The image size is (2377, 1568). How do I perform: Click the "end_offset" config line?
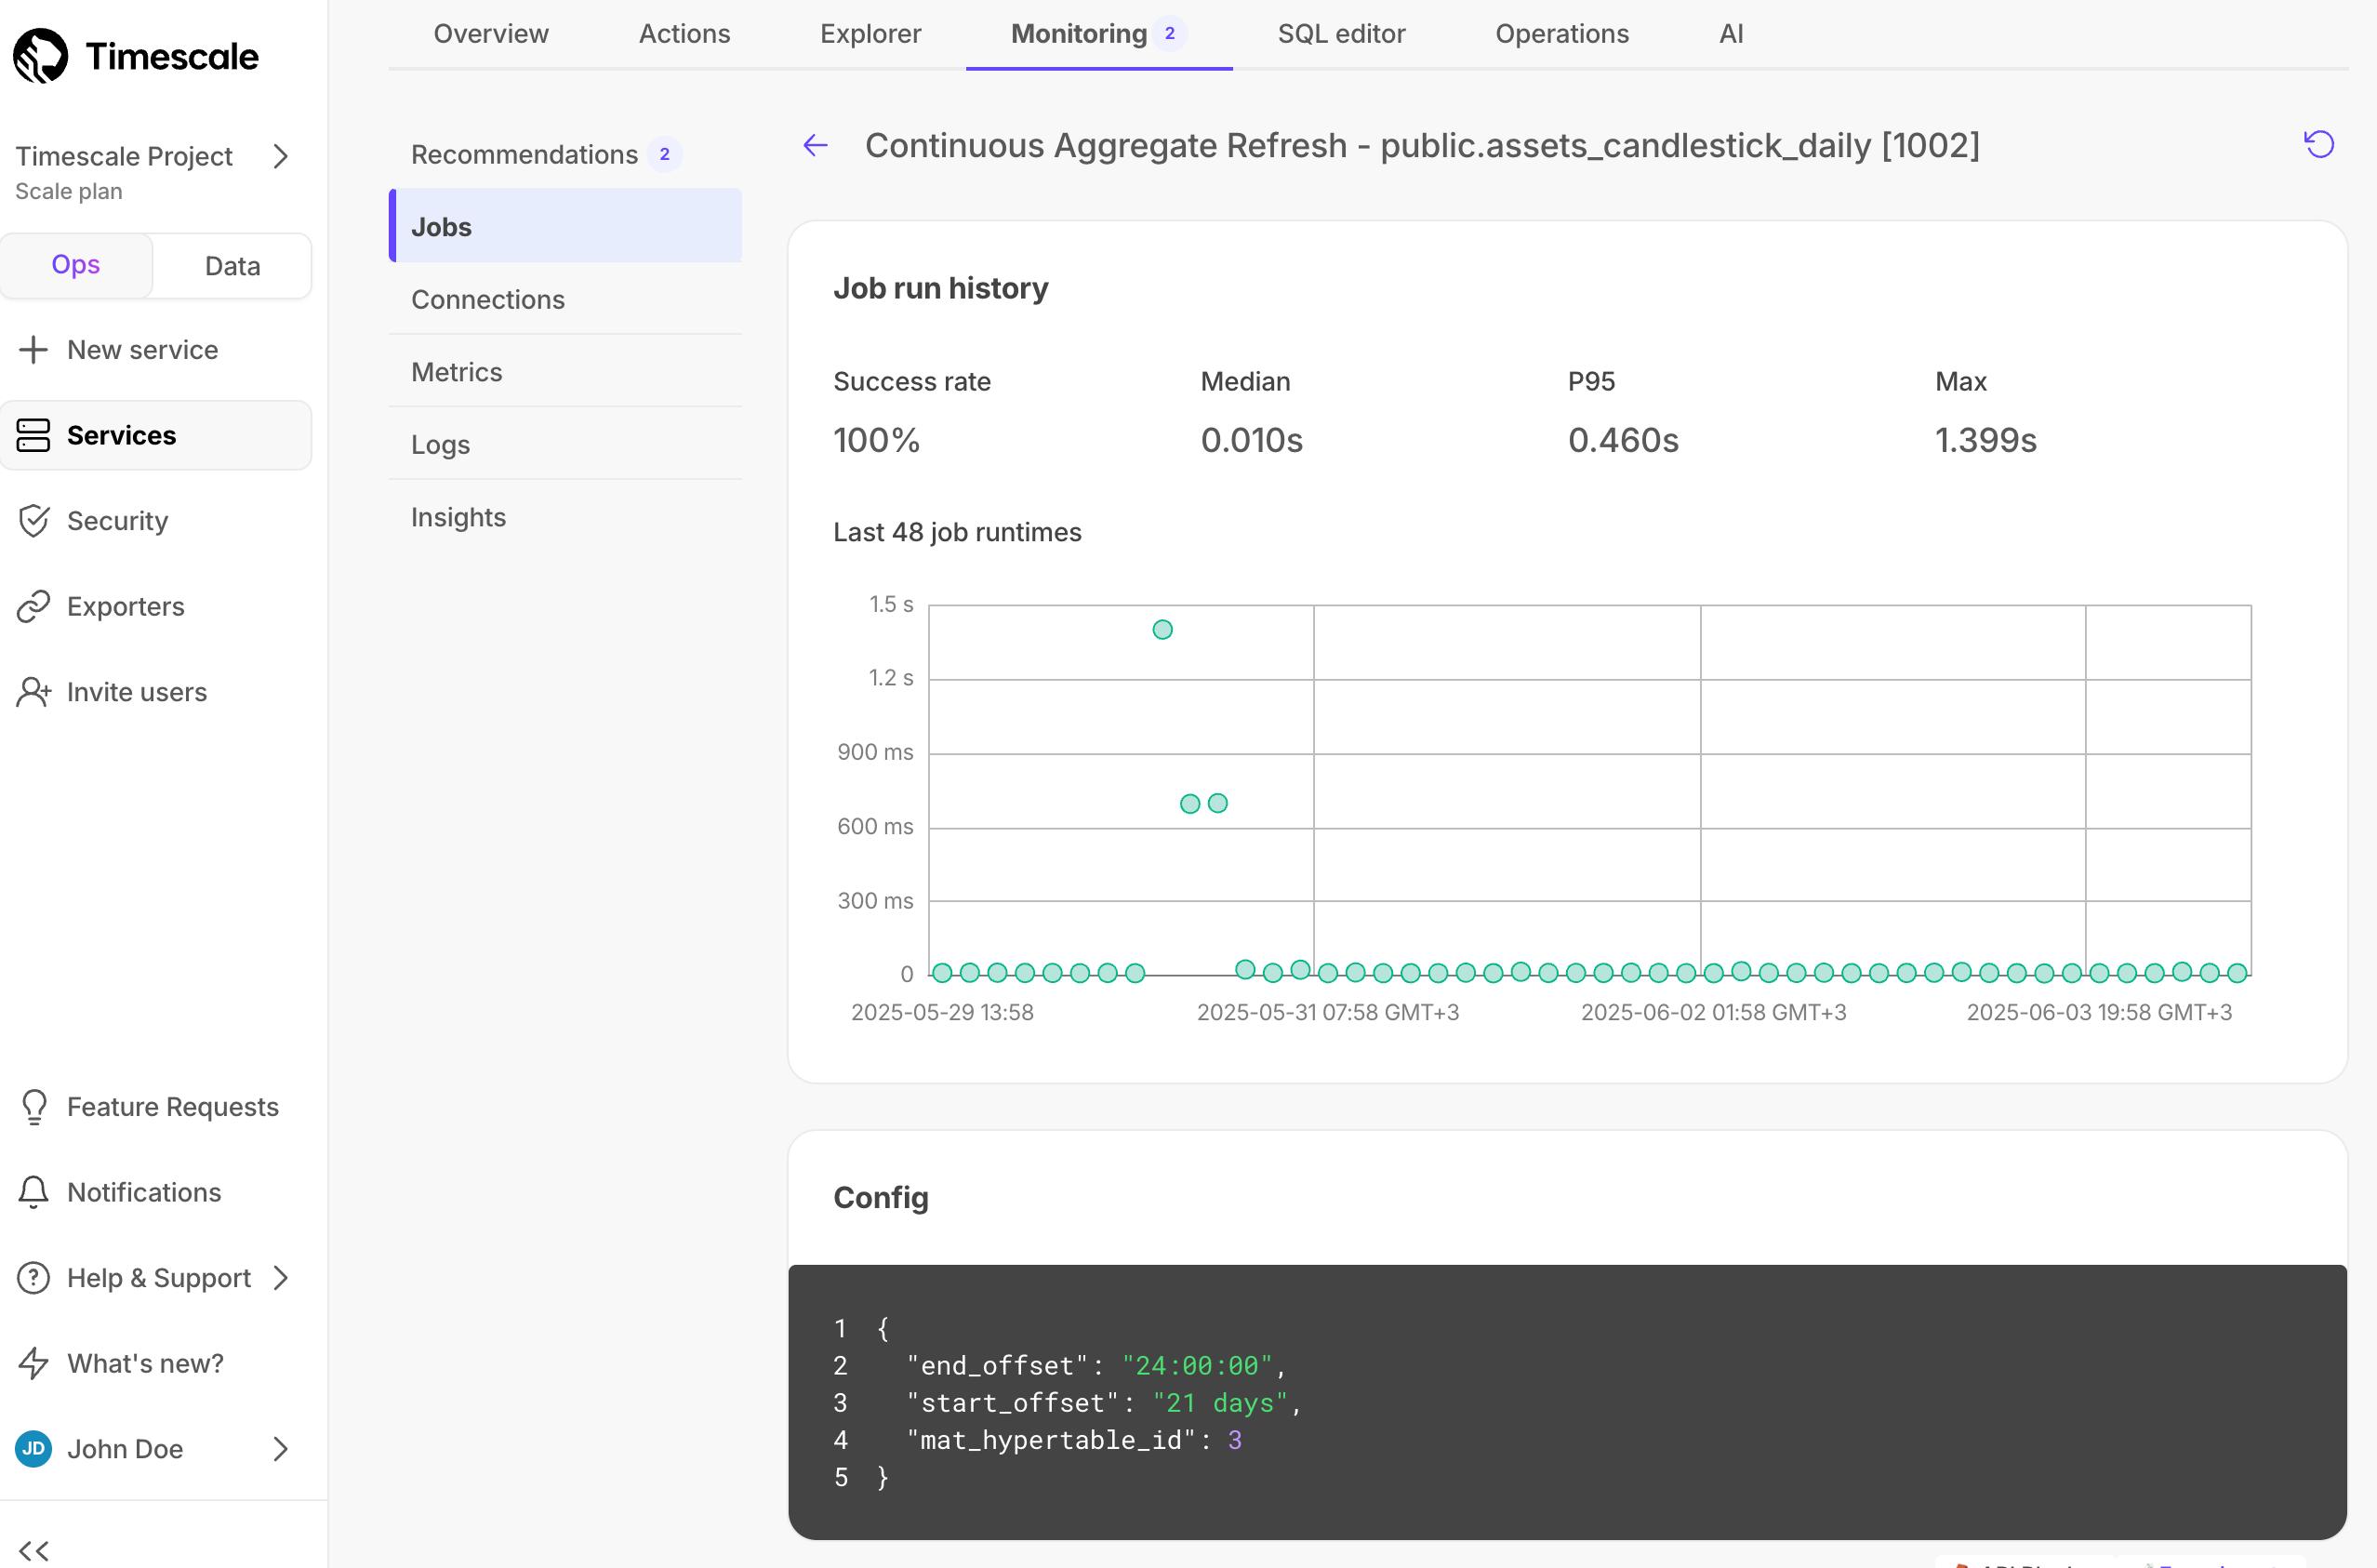point(1096,1366)
